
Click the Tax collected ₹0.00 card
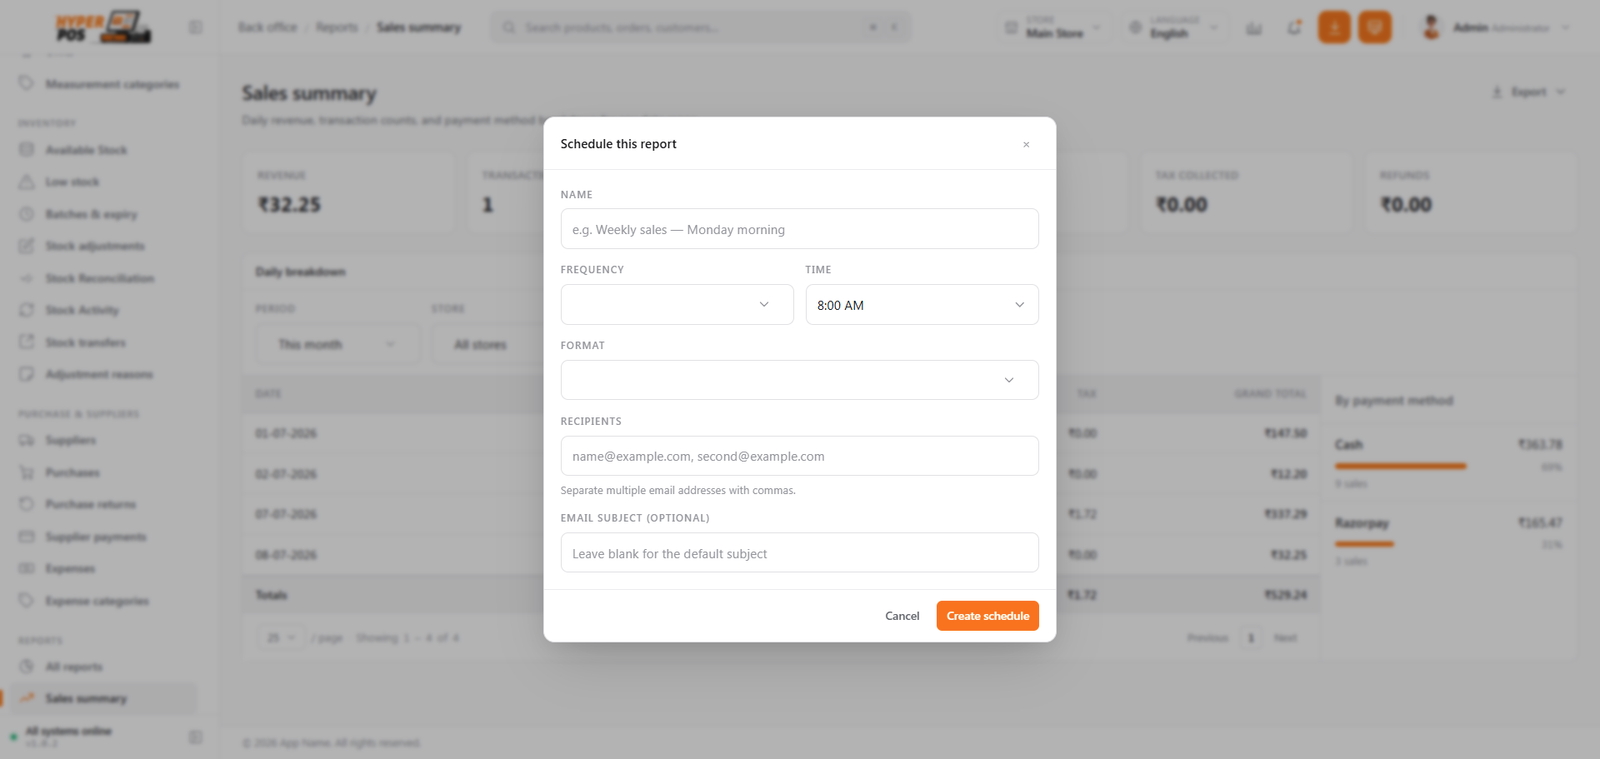(x=1246, y=193)
